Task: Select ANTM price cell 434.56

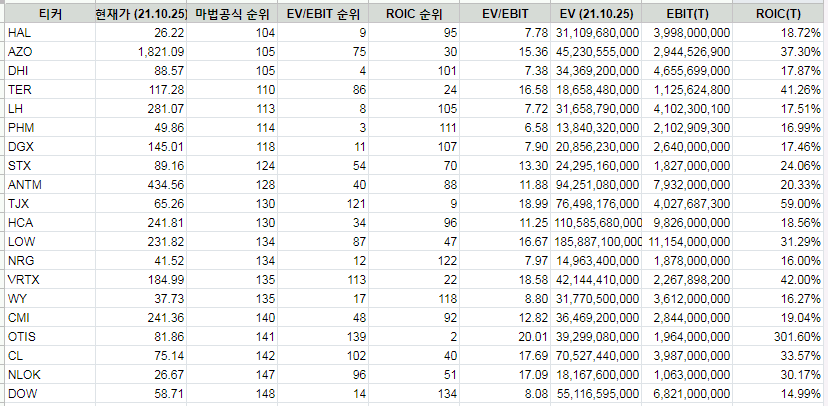Action: click(x=141, y=185)
